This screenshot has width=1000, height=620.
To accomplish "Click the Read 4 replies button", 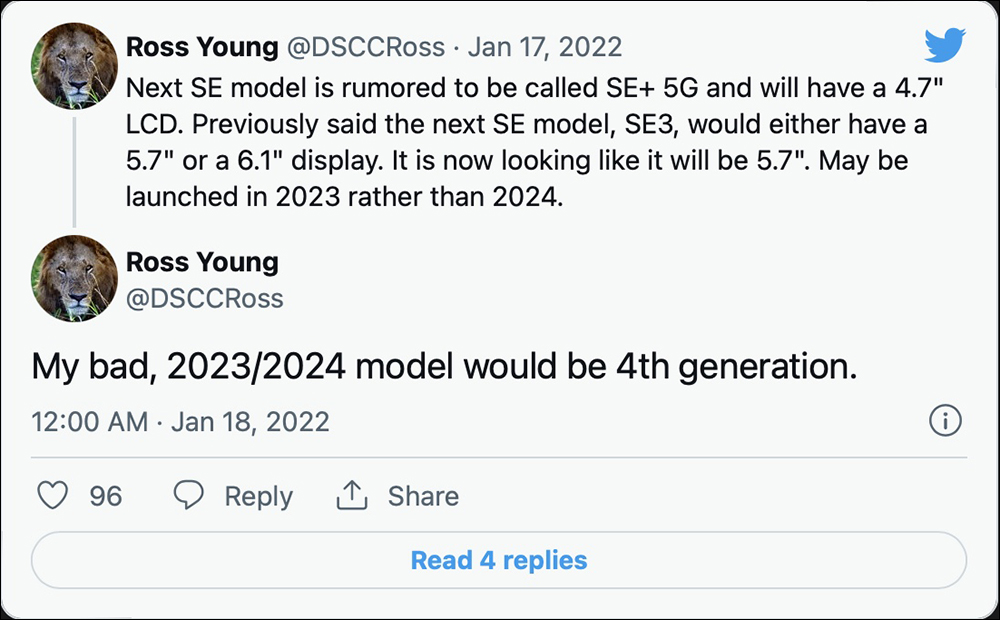I will click(x=499, y=560).
